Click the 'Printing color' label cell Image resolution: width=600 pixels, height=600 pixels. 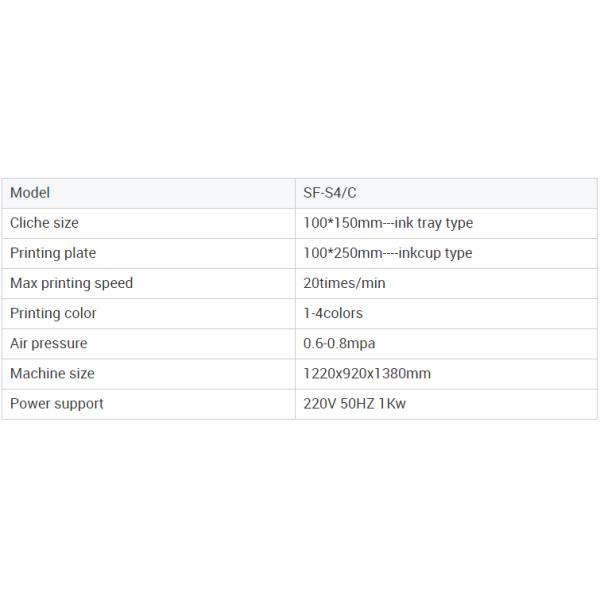[53, 313]
